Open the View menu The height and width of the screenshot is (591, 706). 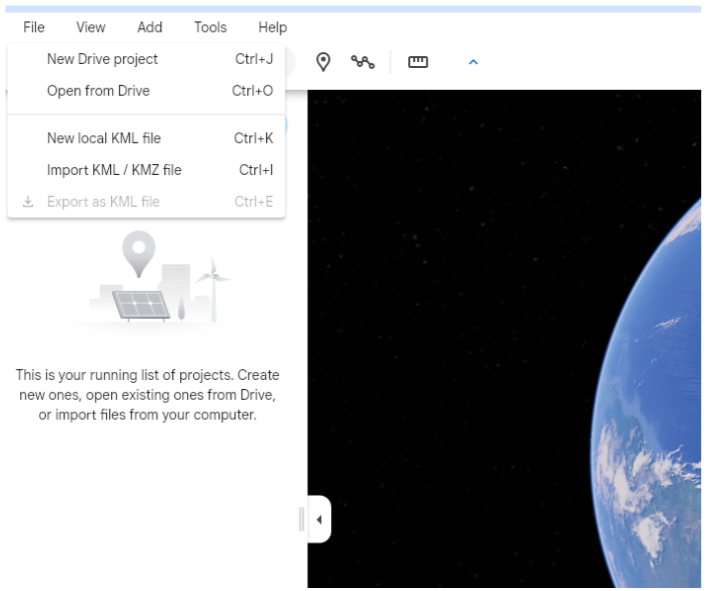(91, 27)
